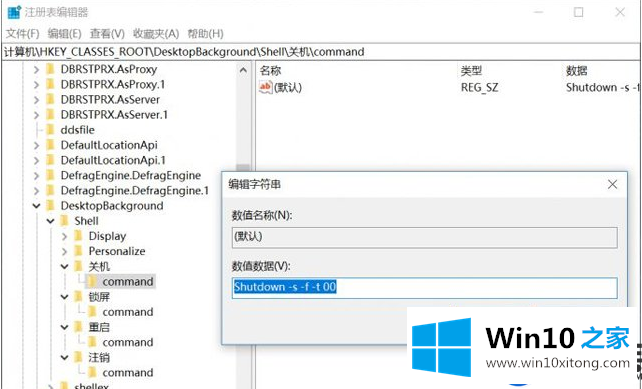
Task: Collapse the 注销 key
Action: coord(64,357)
